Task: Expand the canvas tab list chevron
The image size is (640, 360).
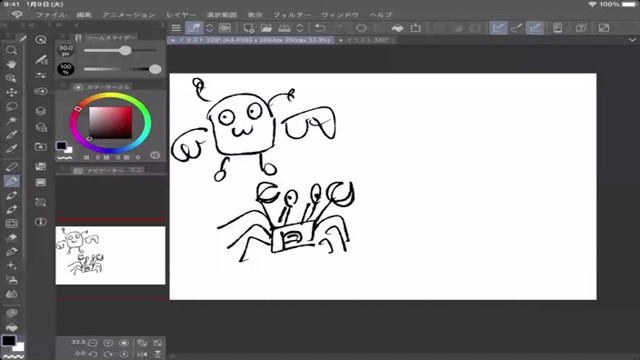Action: [x=632, y=40]
